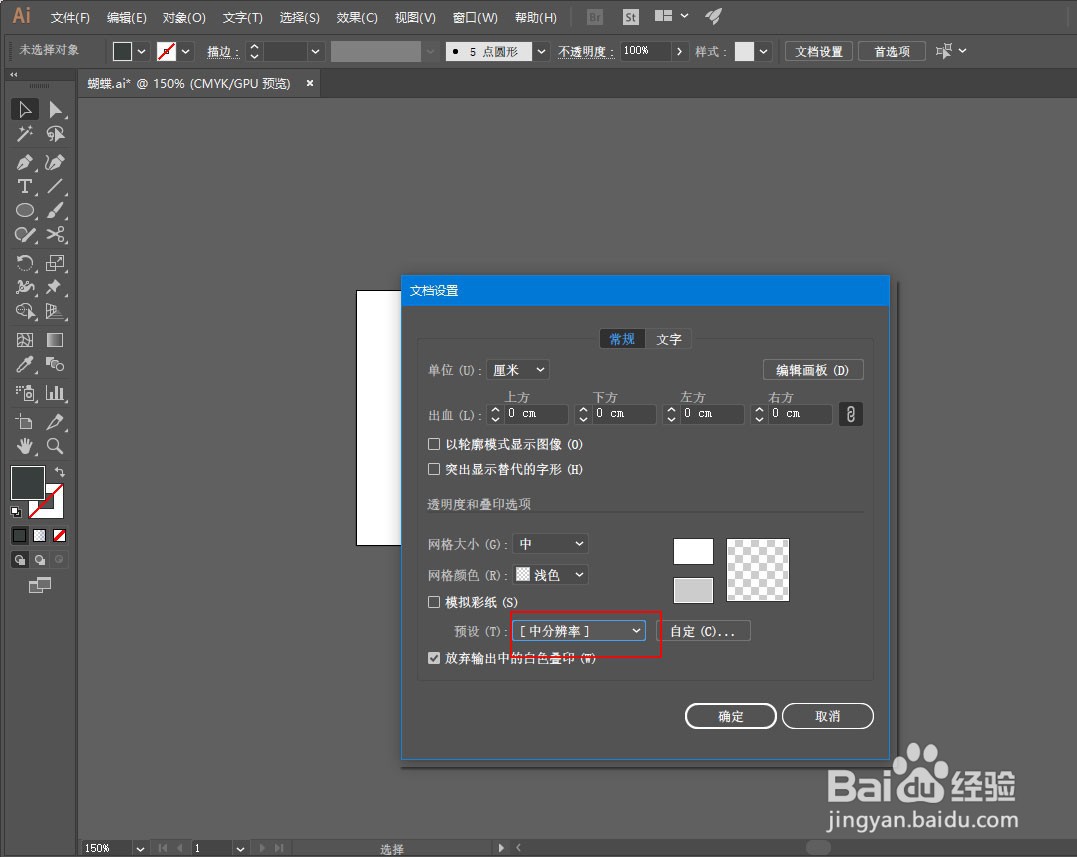
Task: Click the 编辑画板(D) button
Action: (813, 370)
